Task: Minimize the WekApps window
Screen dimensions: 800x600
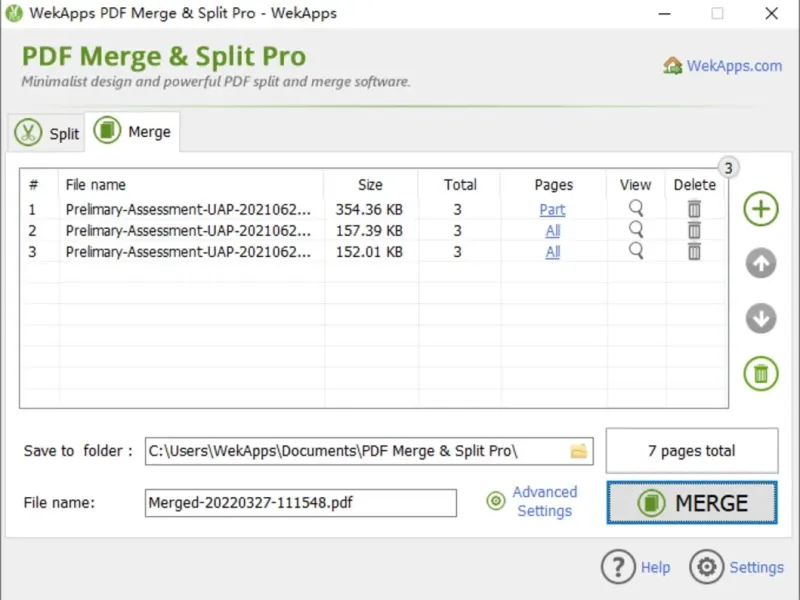Action: (664, 13)
